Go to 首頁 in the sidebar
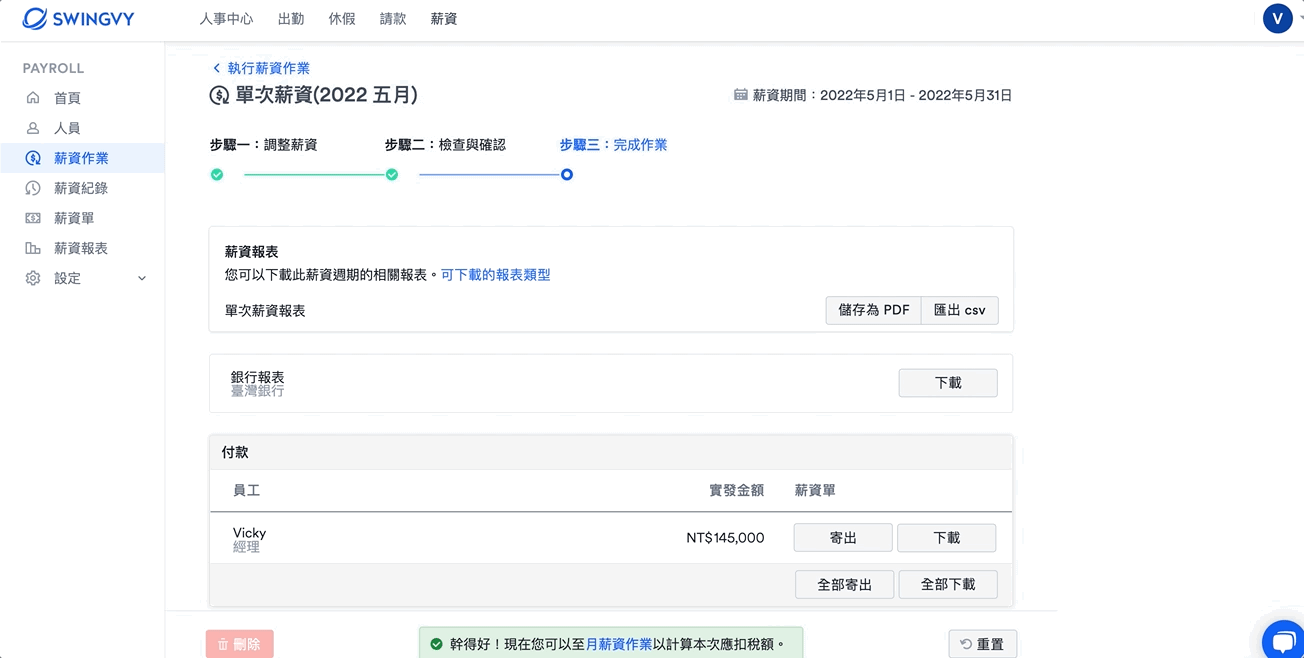The height and width of the screenshot is (658, 1304). (x=67, y=98)
